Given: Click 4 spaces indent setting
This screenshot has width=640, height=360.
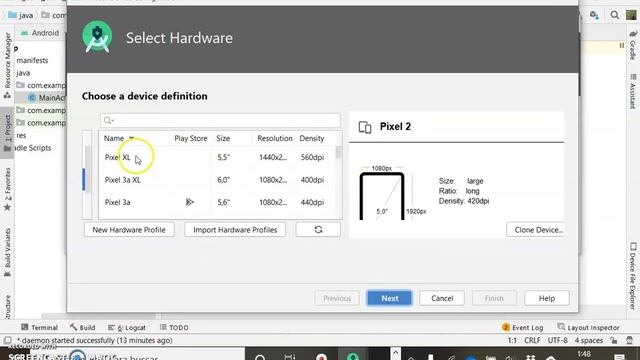Looking at the screenshot, I should 589,340.
